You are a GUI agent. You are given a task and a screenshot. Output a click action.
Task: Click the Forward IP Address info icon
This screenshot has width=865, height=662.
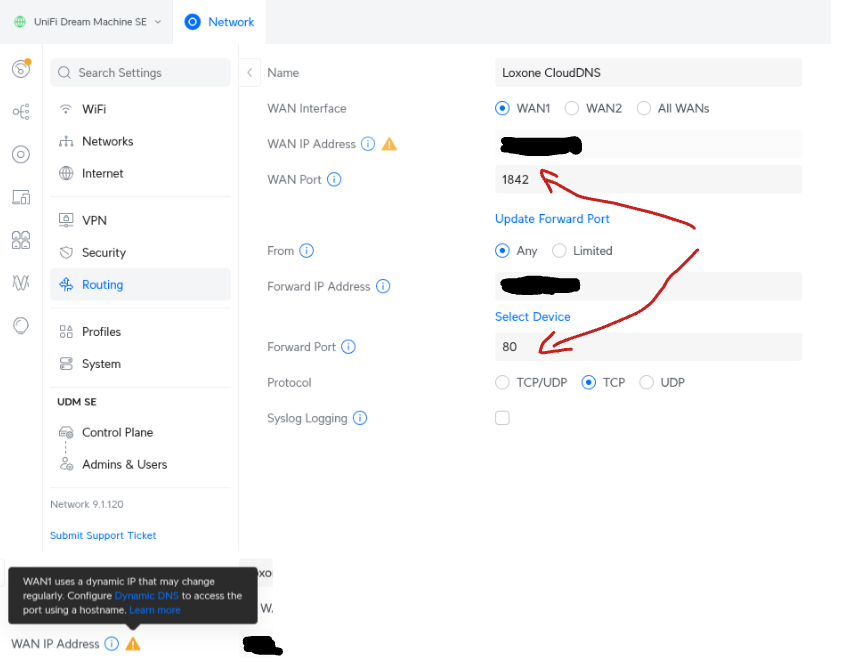[x=383, y=286]
